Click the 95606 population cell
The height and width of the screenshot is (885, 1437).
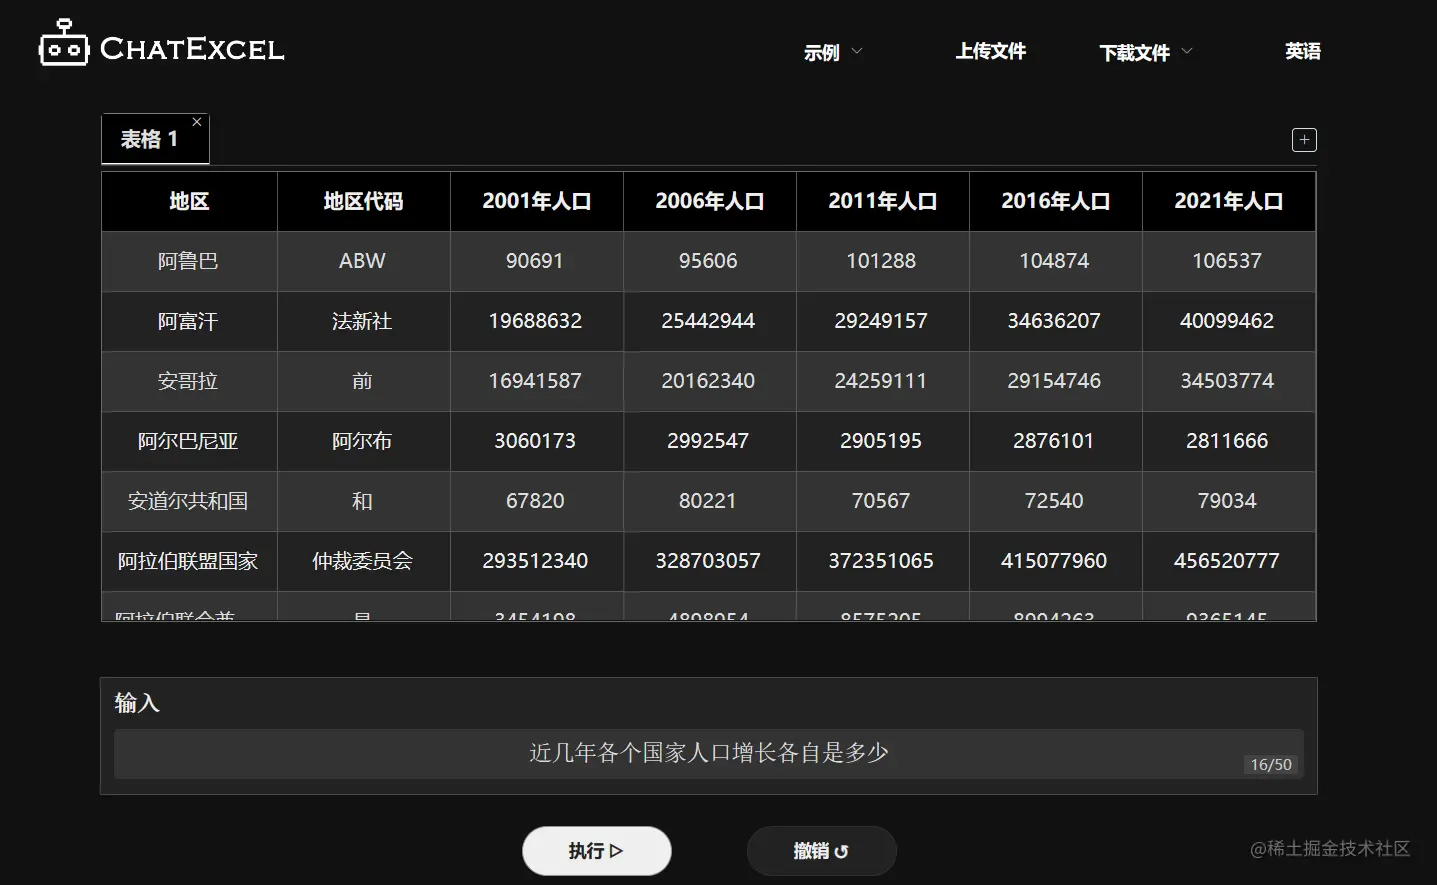click(709, 261)
